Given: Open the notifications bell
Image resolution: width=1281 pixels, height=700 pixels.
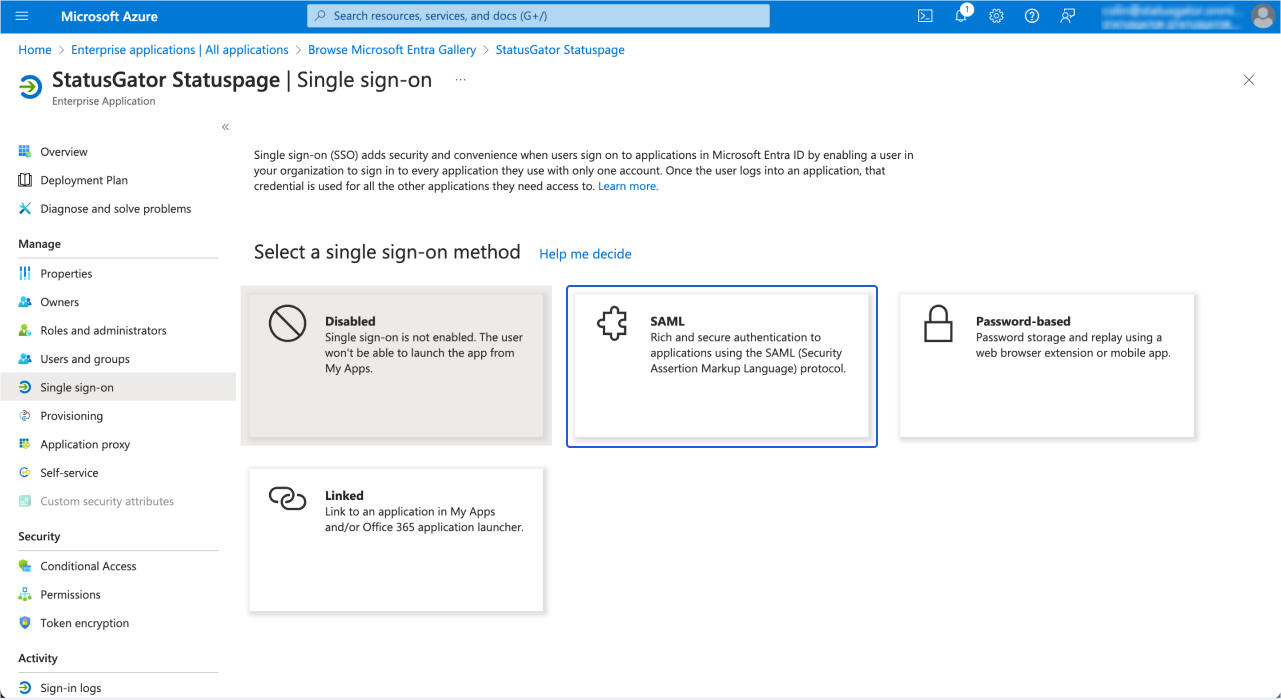Looking at the screenshot, I should (961, 16).
